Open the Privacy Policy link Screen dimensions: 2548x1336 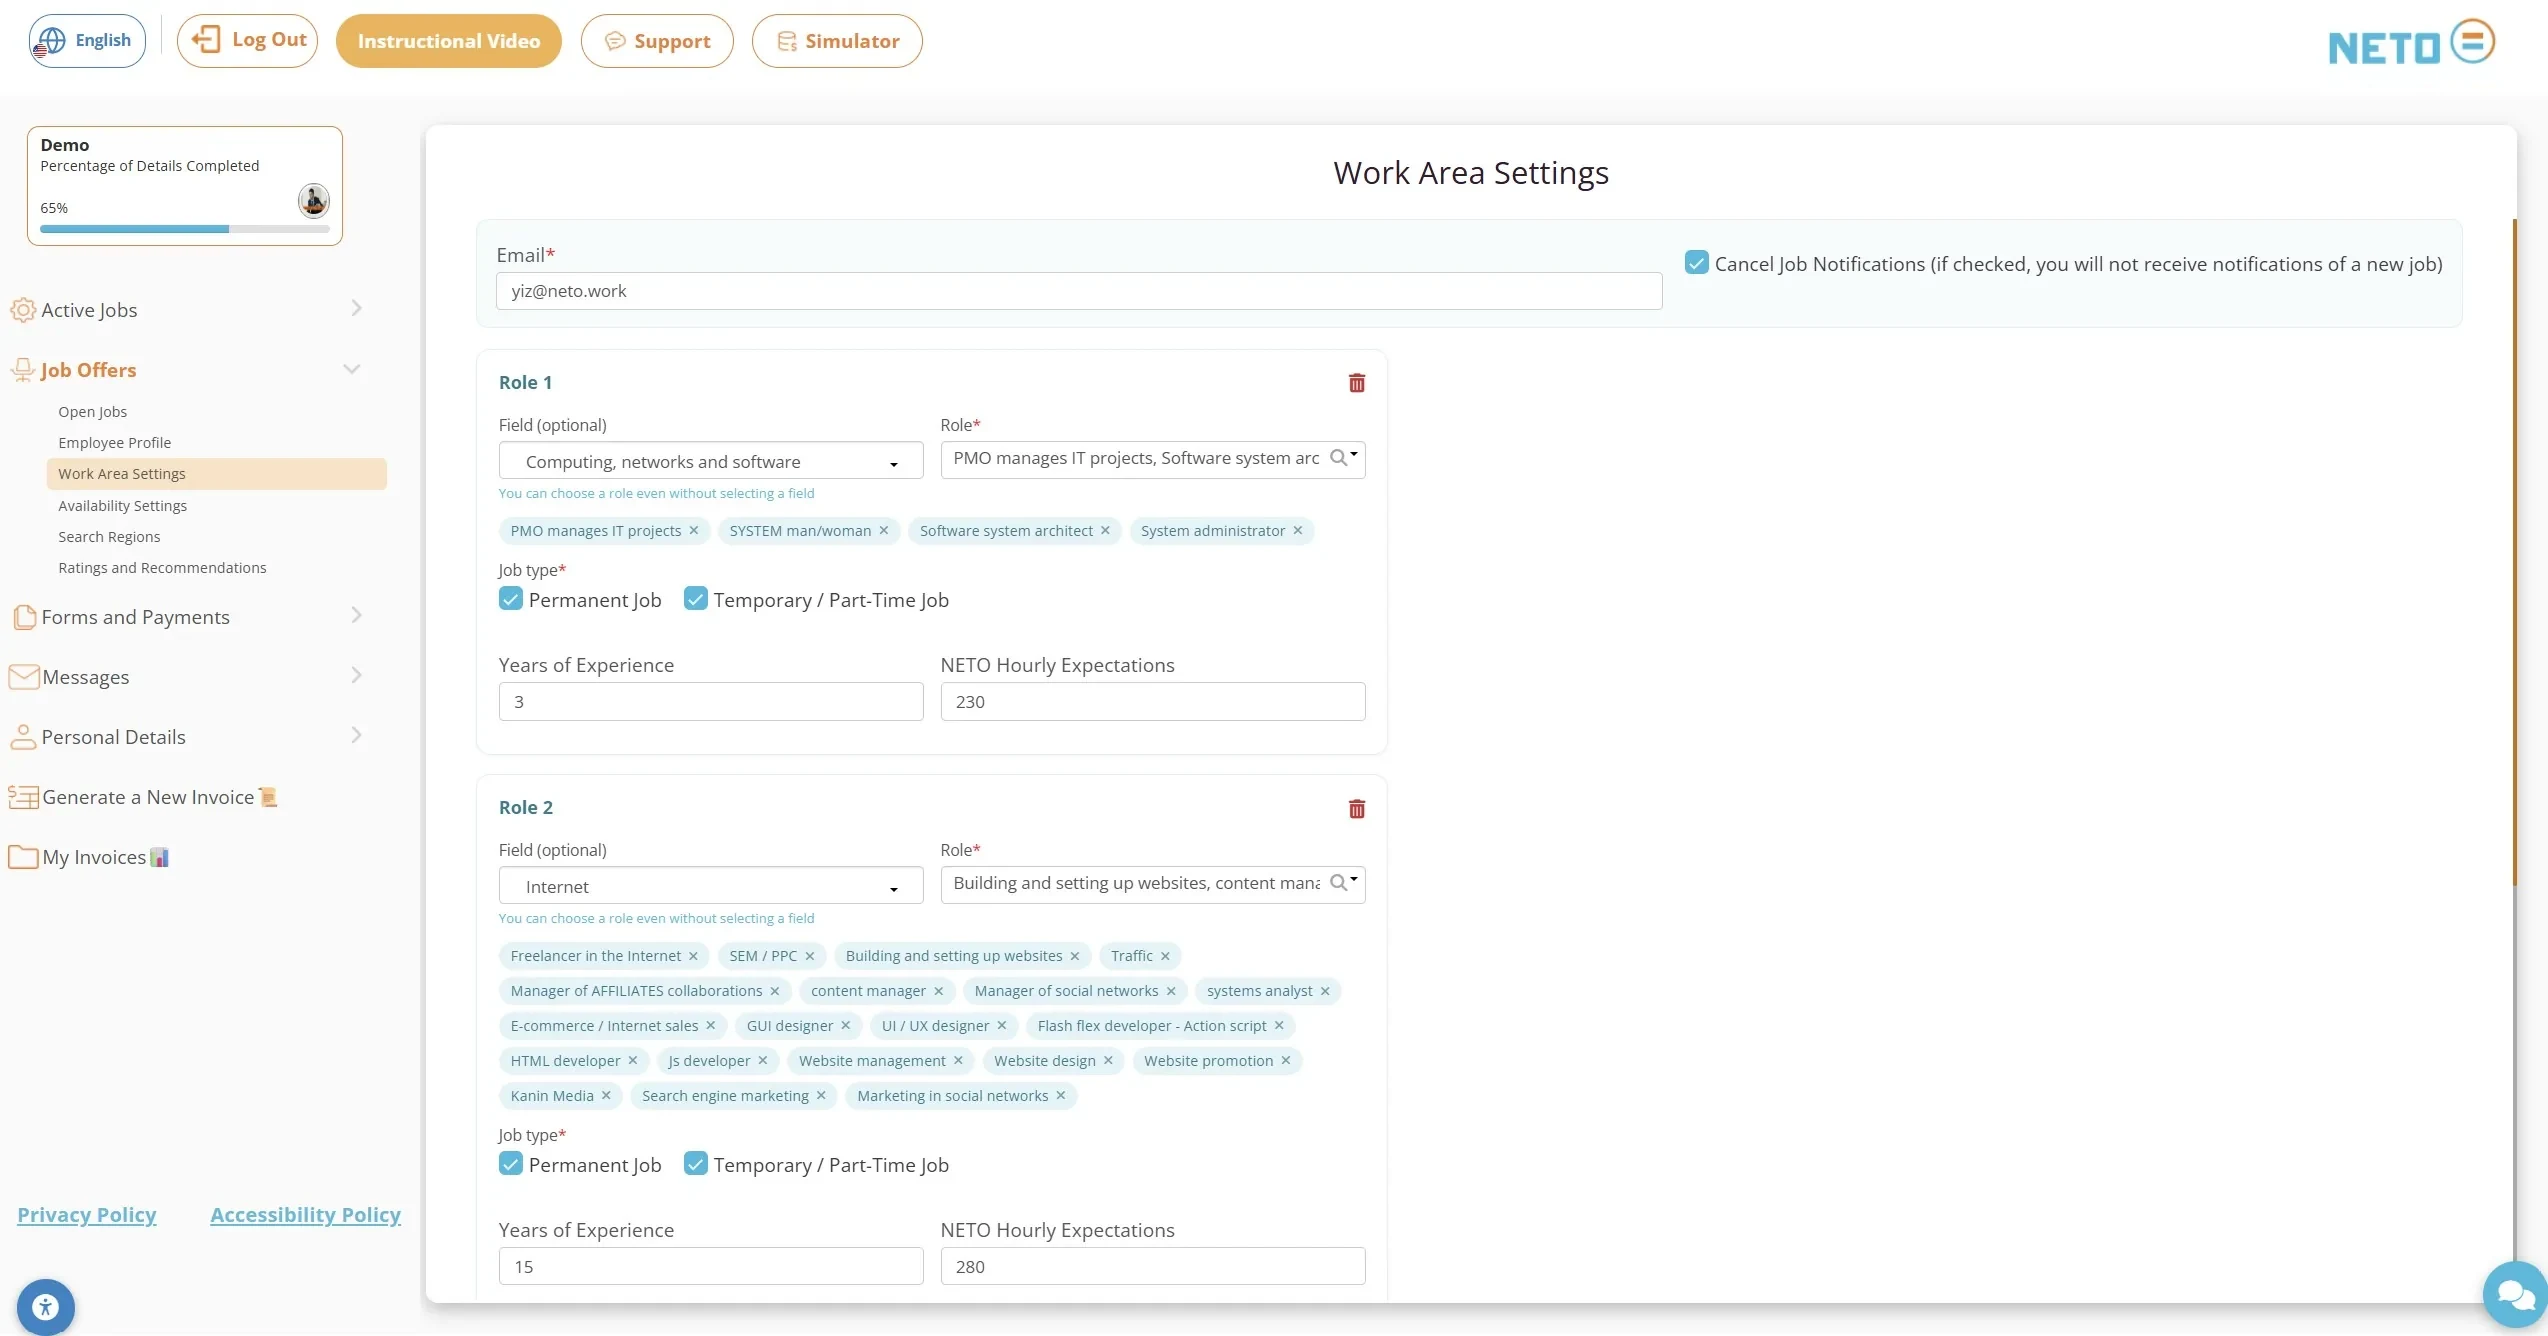86,1214
